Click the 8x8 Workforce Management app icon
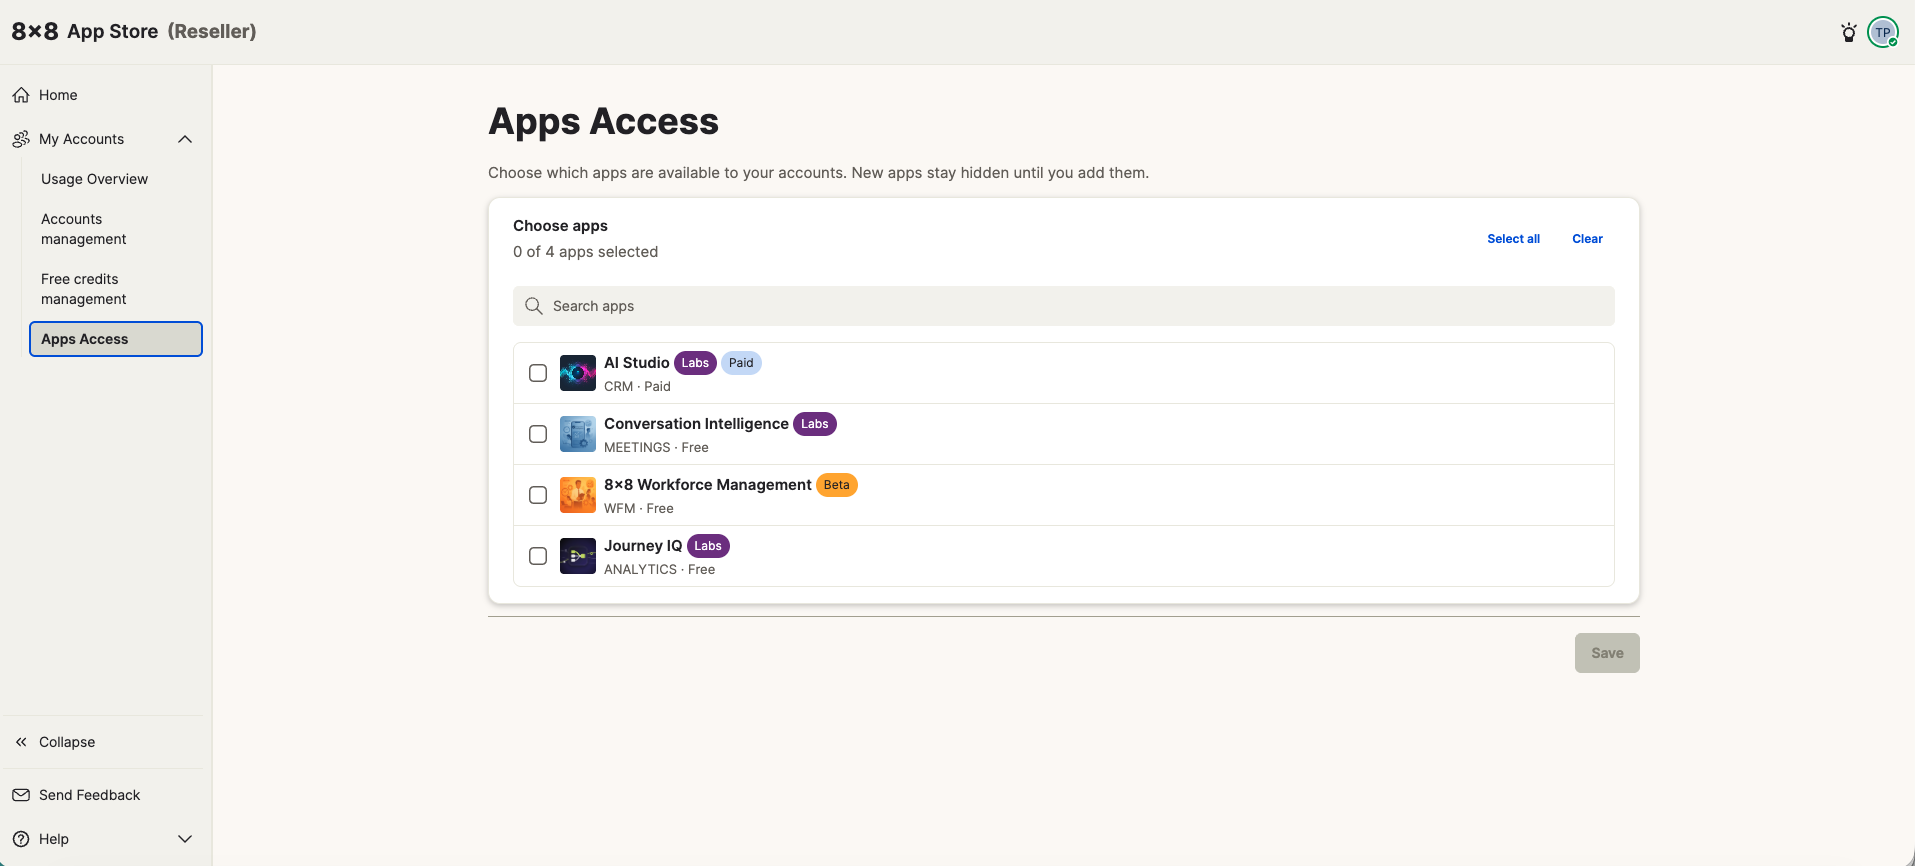 (x=578, y=495)
